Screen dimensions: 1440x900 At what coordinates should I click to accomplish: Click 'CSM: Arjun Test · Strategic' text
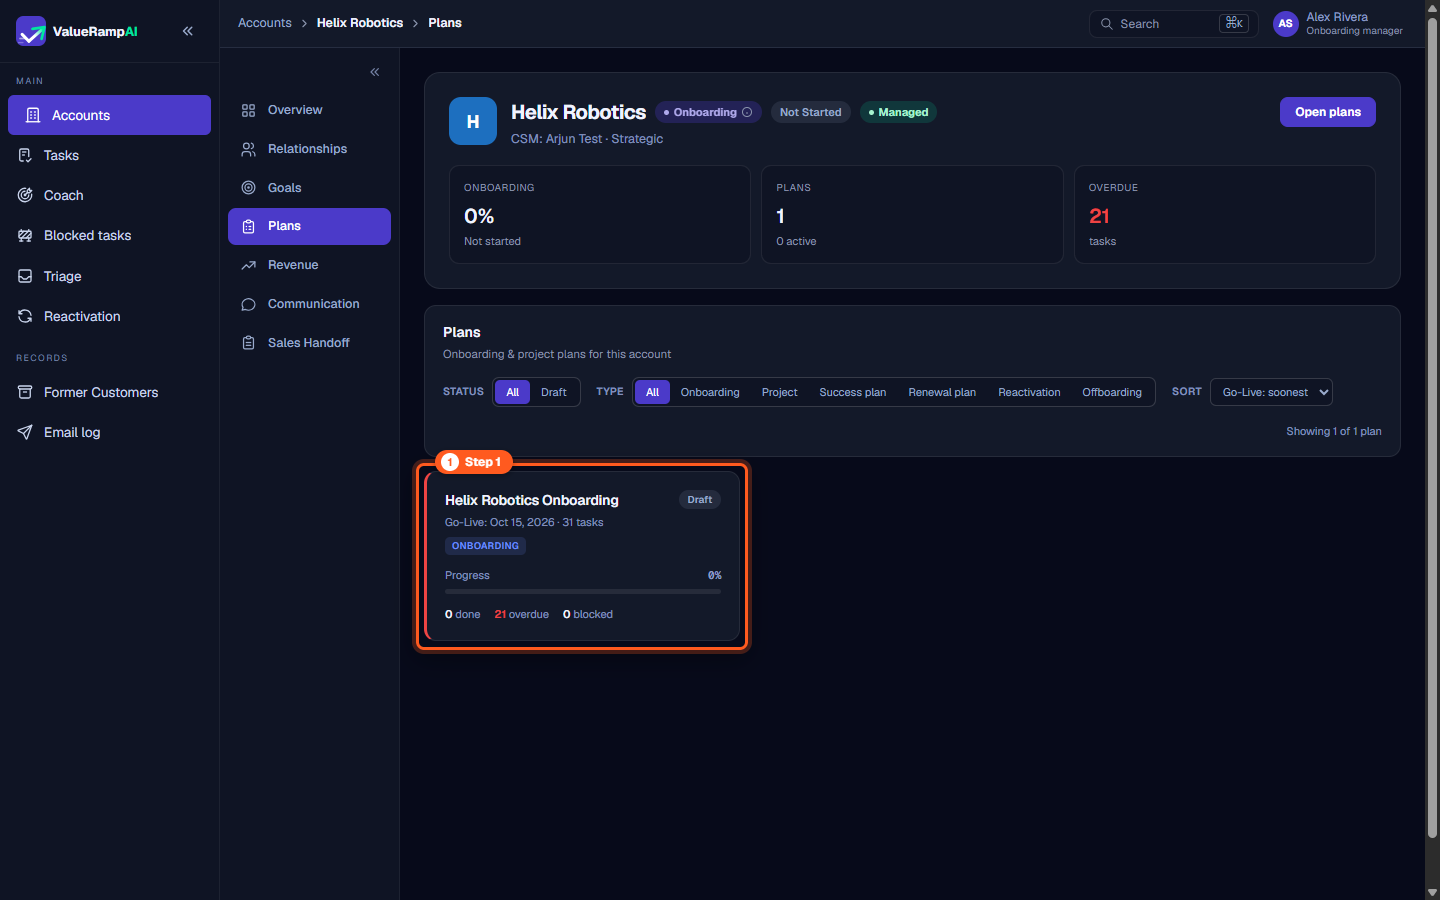click(x=587, y=139)
